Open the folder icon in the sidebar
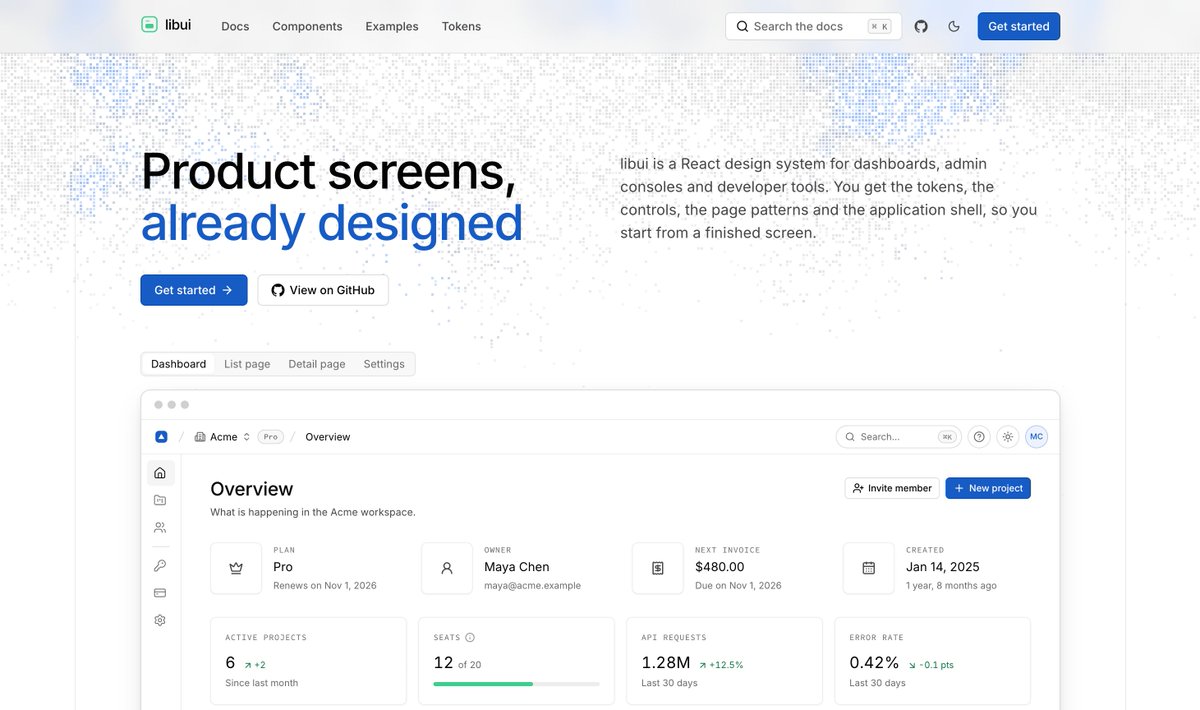1200x710 pixels. pos(160,500)
